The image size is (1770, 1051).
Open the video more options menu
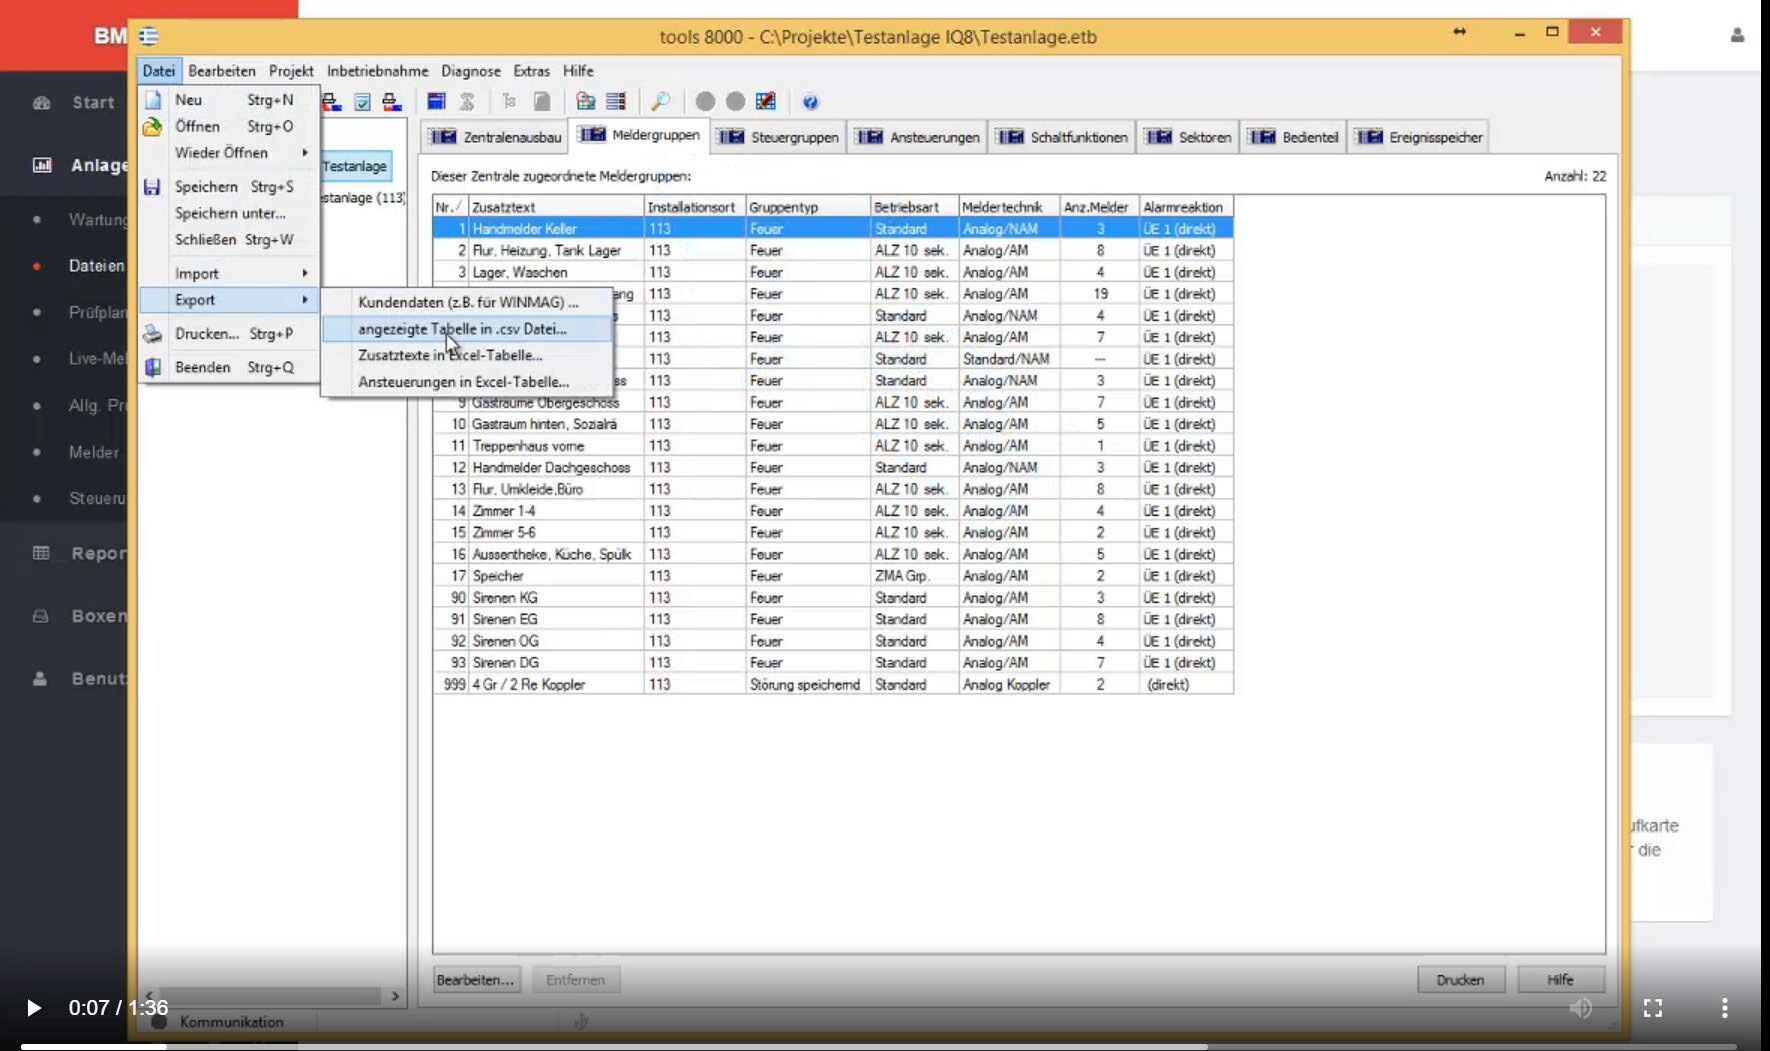pyautogui.click(x=1724, y=1008)
